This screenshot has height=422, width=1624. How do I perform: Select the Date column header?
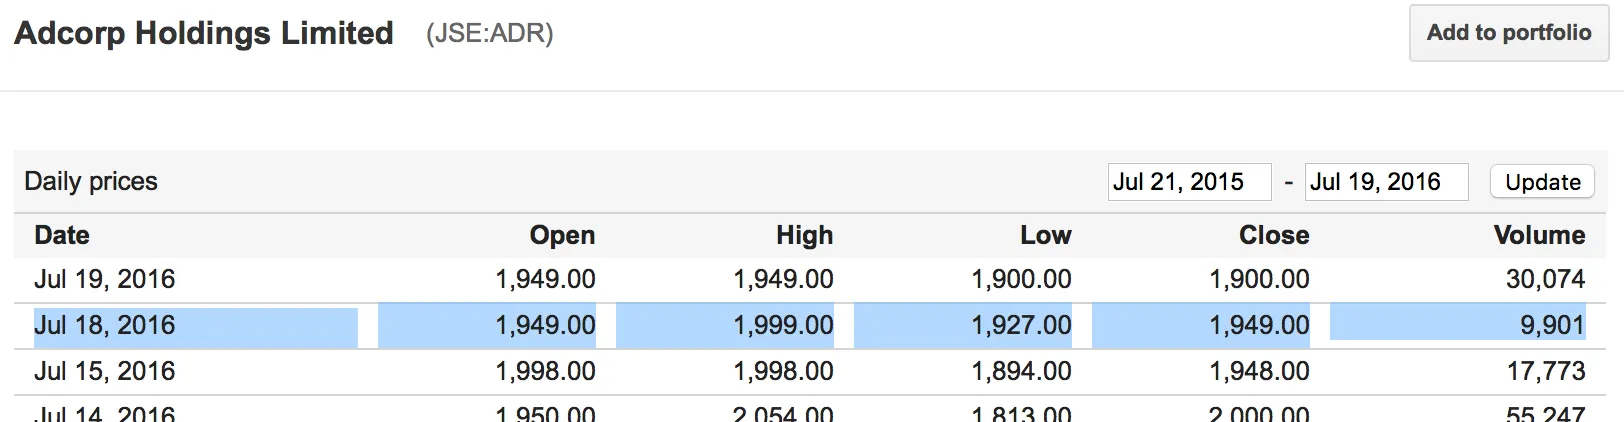pyautogui.click(x=62, y=235)
